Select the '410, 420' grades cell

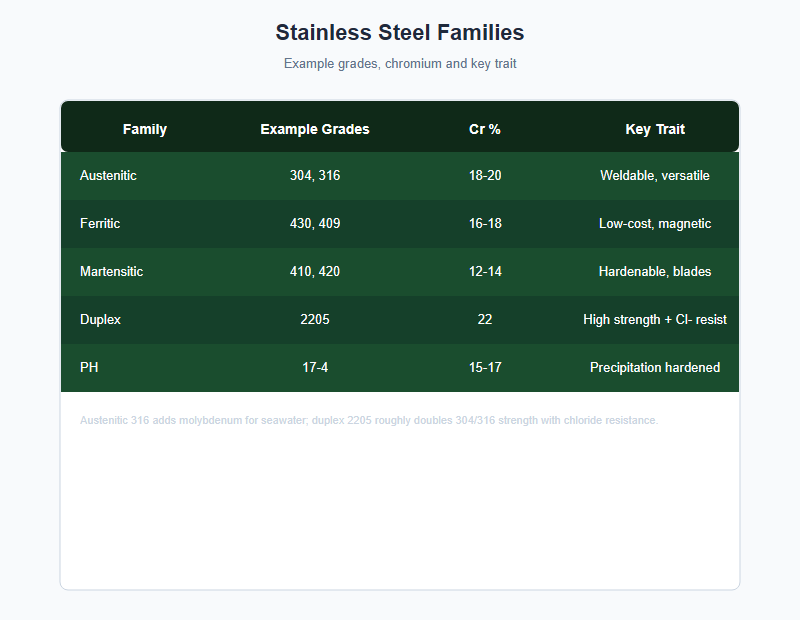point(315,272)
